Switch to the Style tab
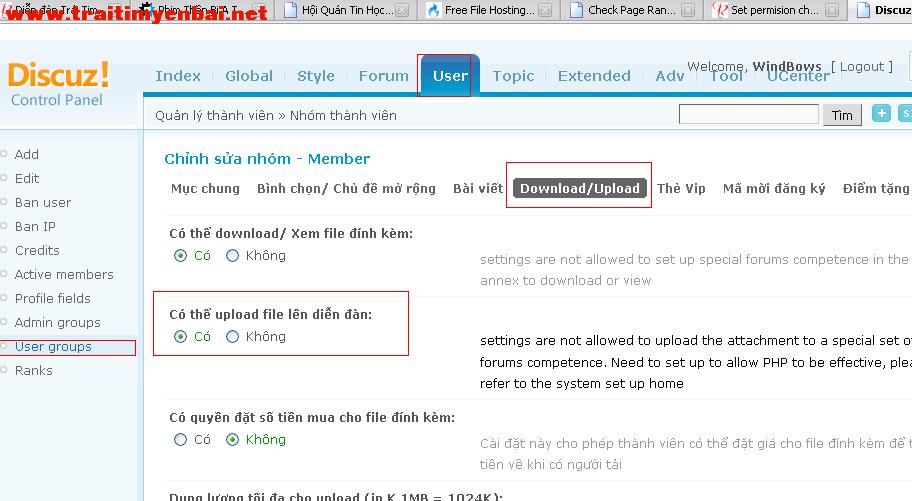 [316, 76]
